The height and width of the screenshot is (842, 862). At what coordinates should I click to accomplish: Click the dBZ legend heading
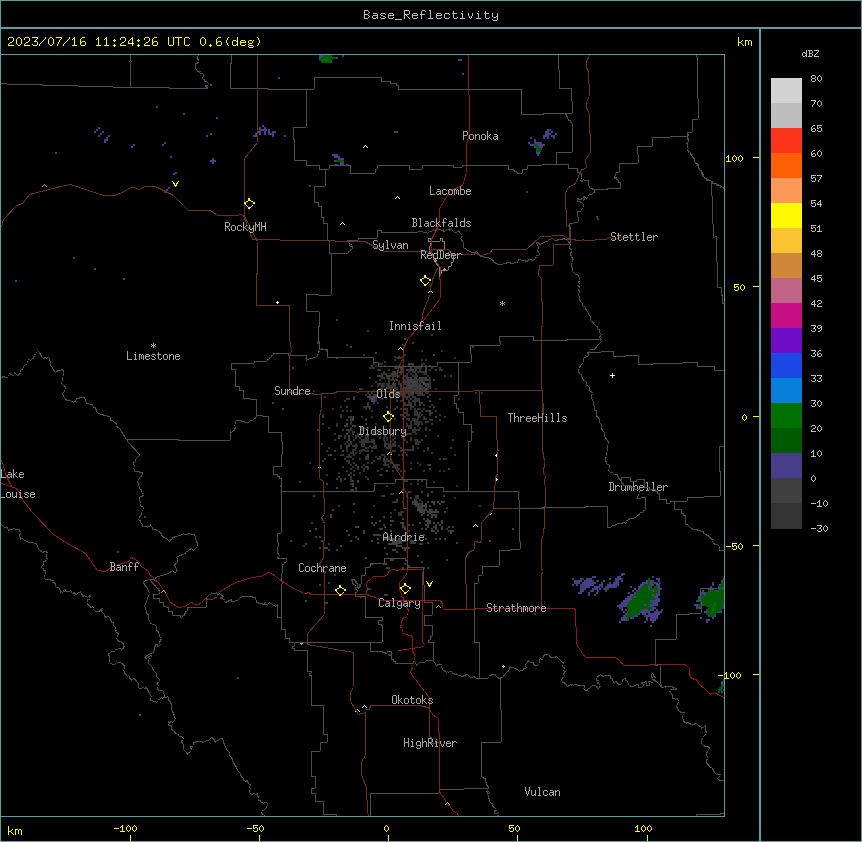coord(810,53)
